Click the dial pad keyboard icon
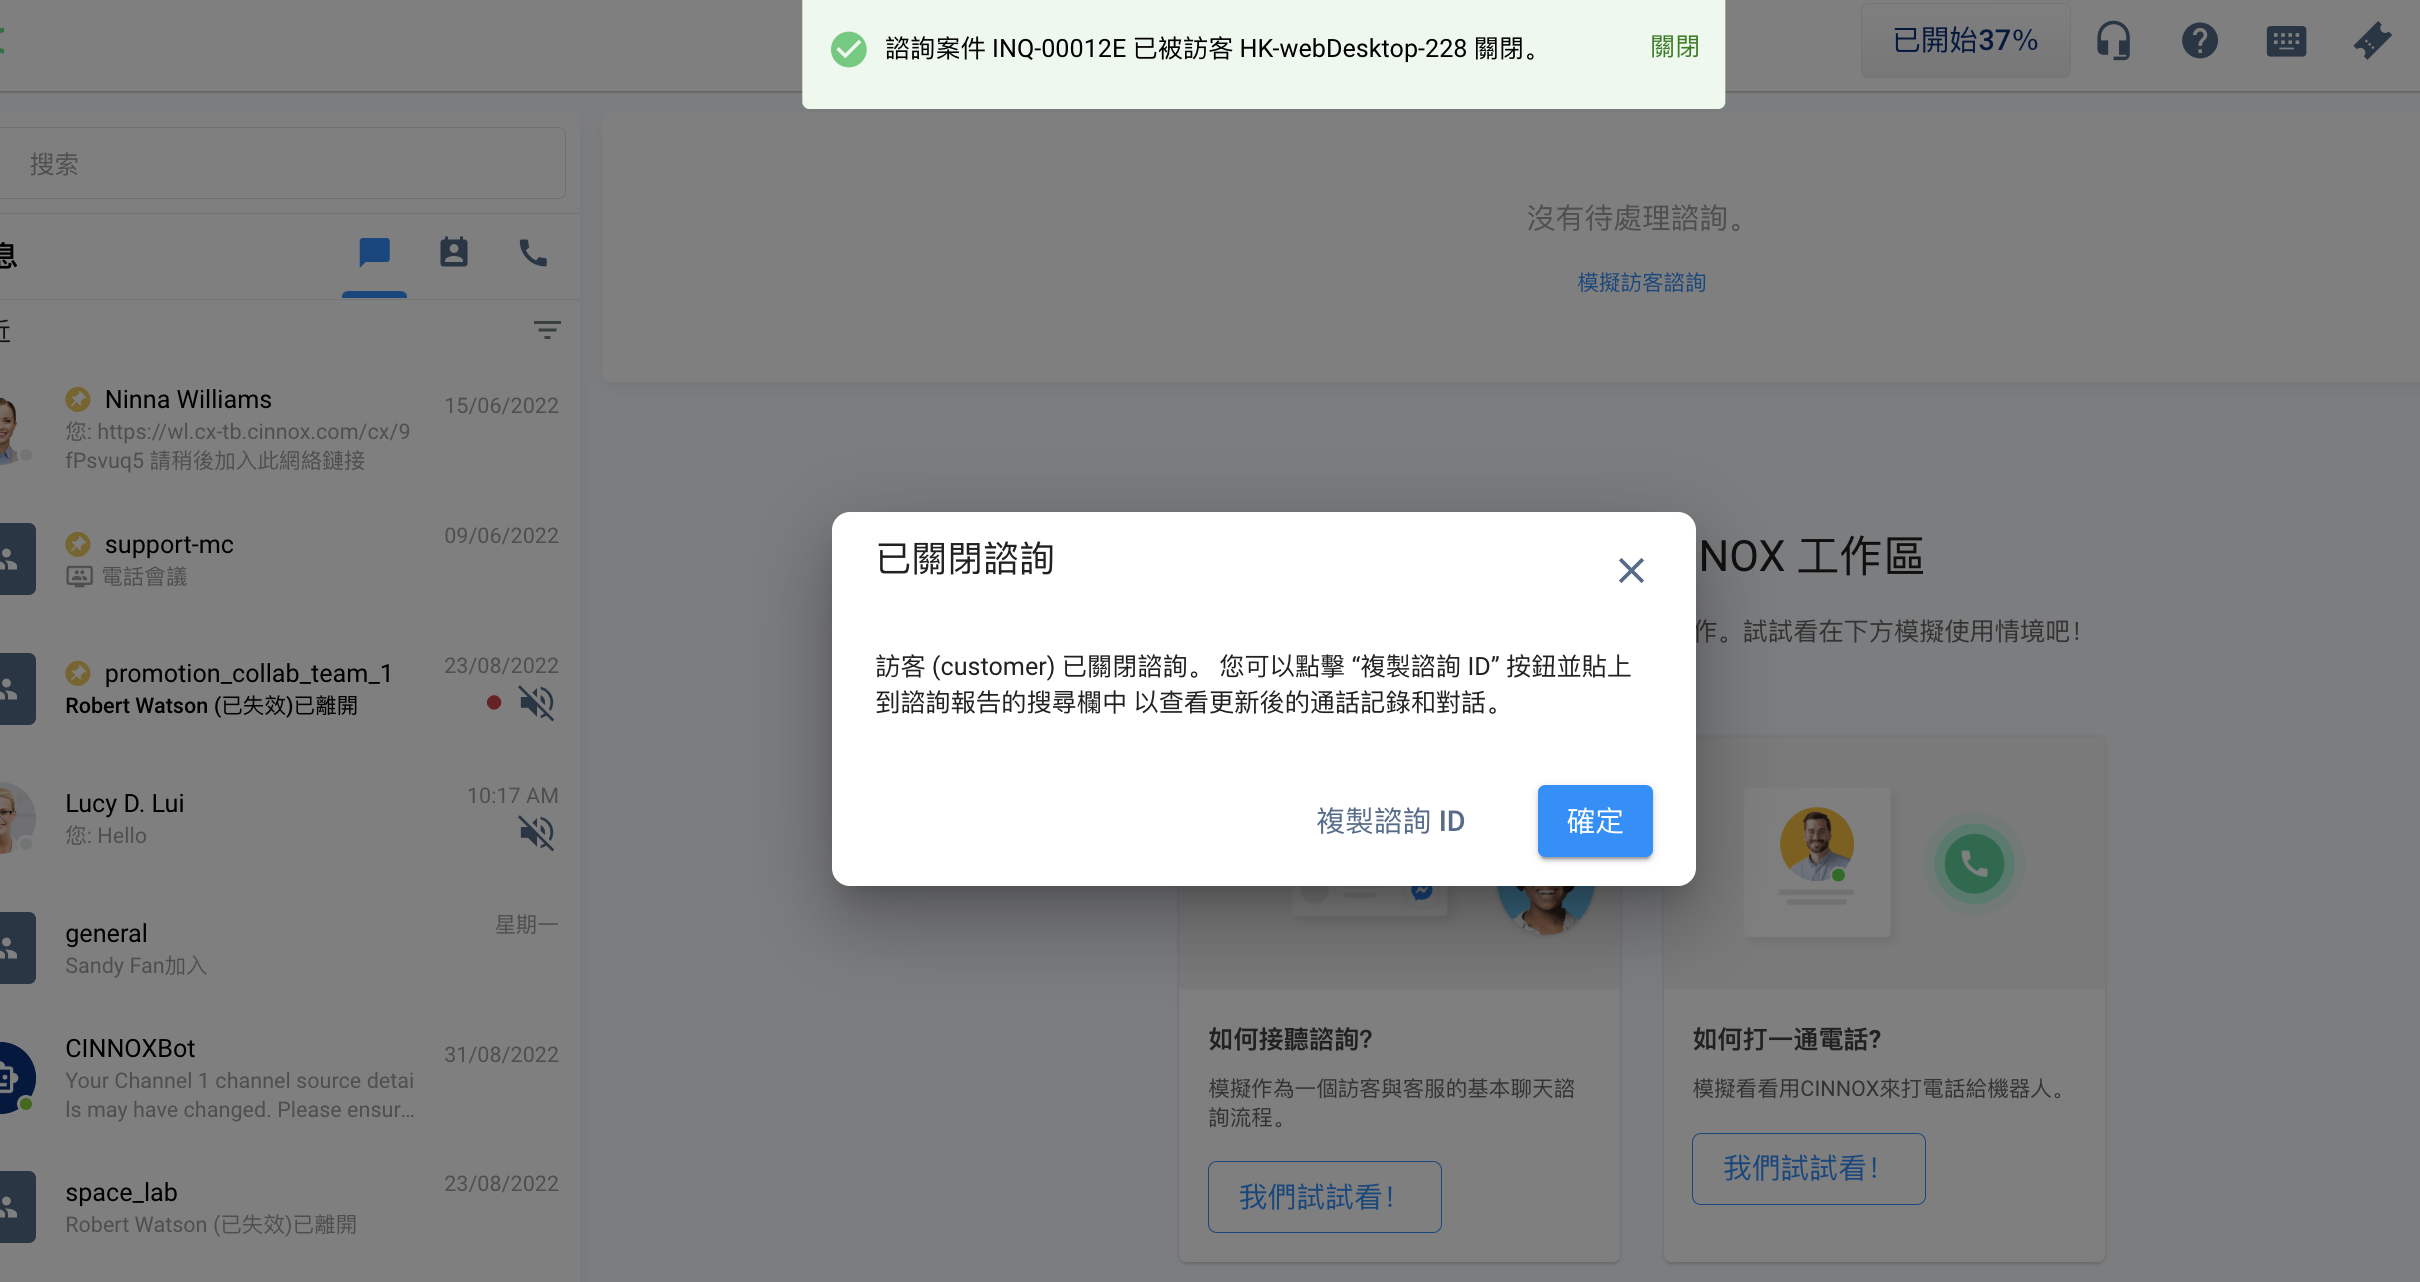 pos(2285,41)
